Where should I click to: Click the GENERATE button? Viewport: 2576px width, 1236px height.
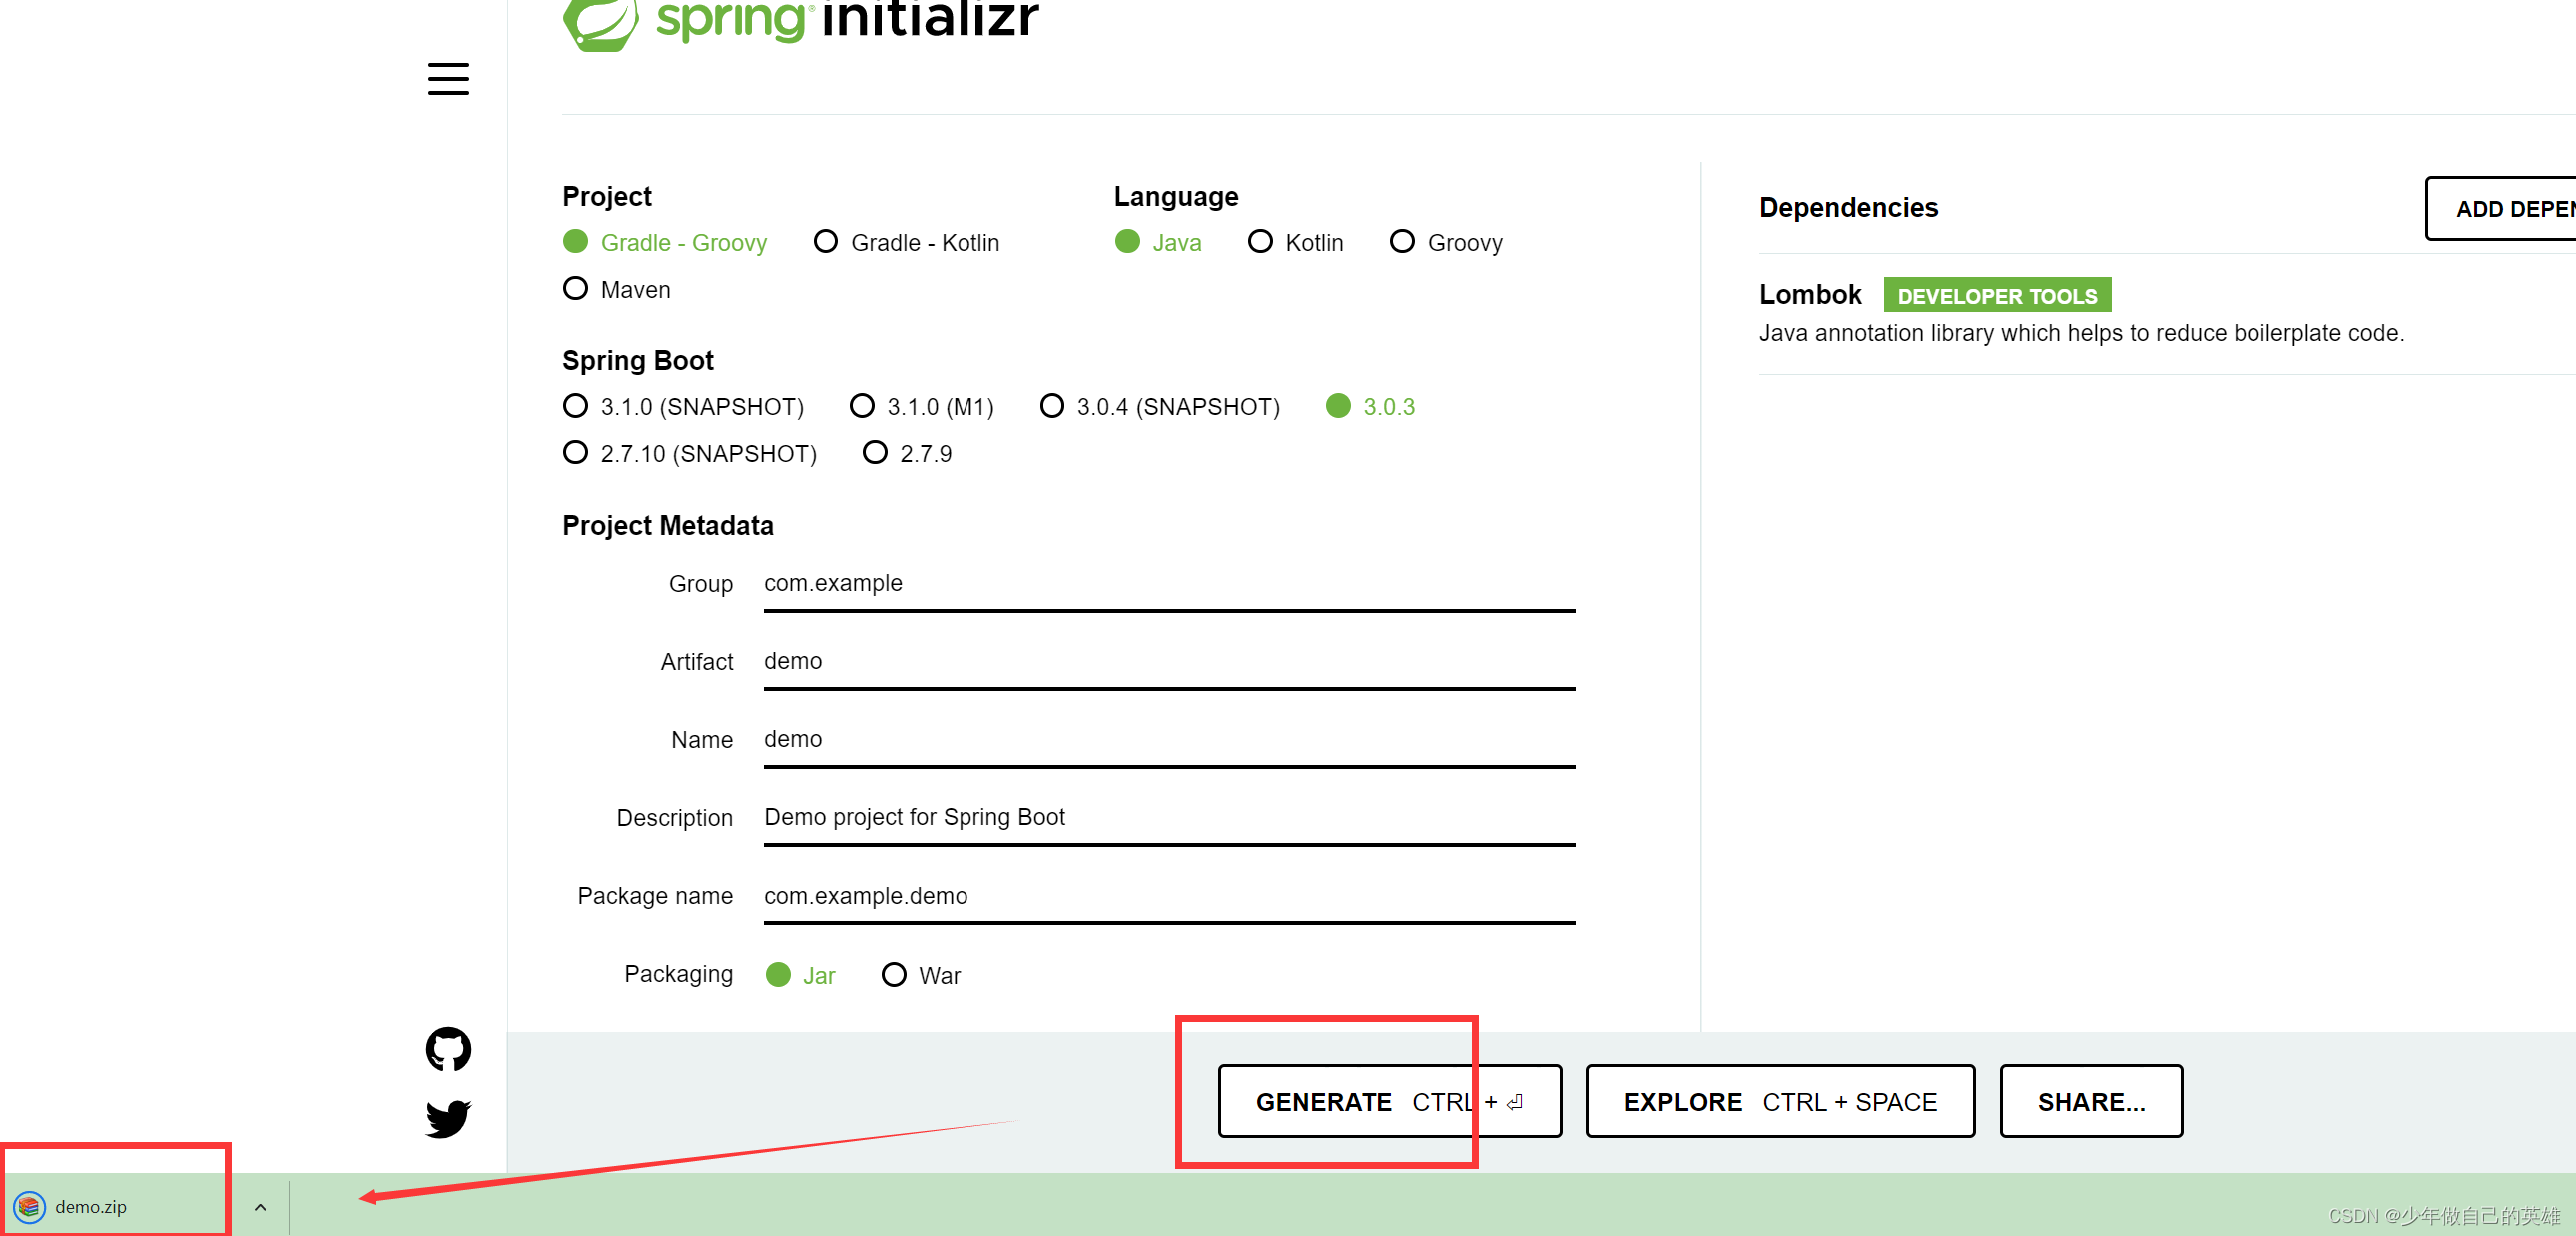pyautogui.click(x=1388, y=1101)
